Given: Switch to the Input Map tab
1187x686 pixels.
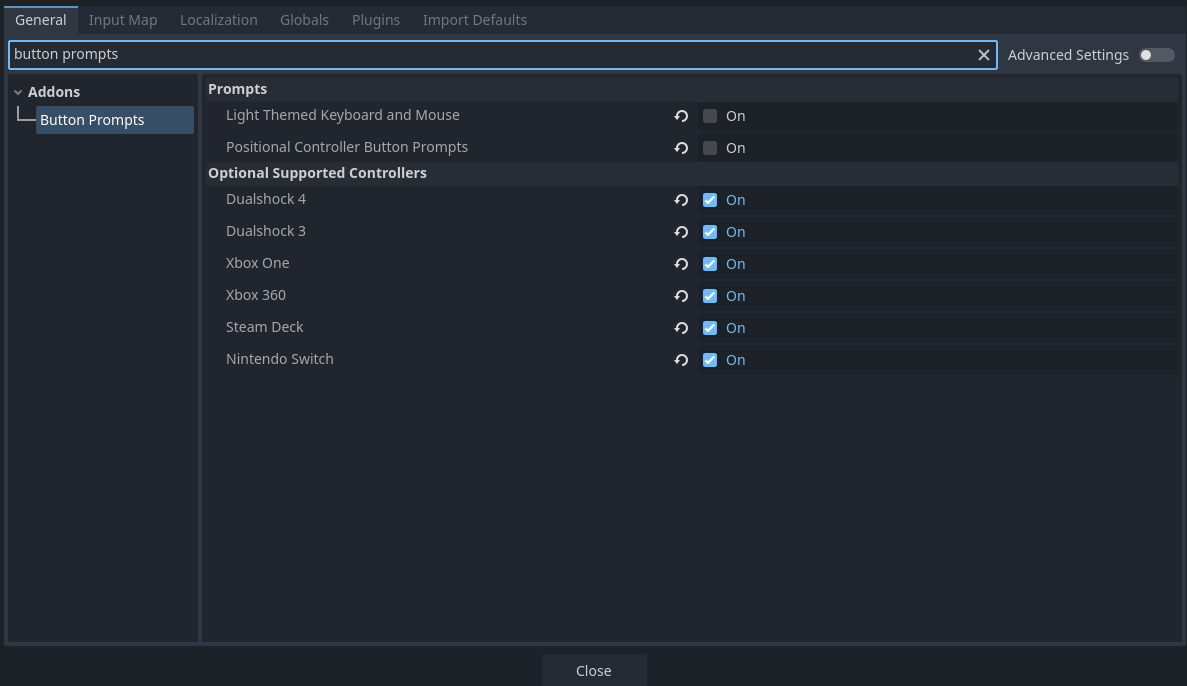Looking at the screenshot, I should (x=123, y=20).
